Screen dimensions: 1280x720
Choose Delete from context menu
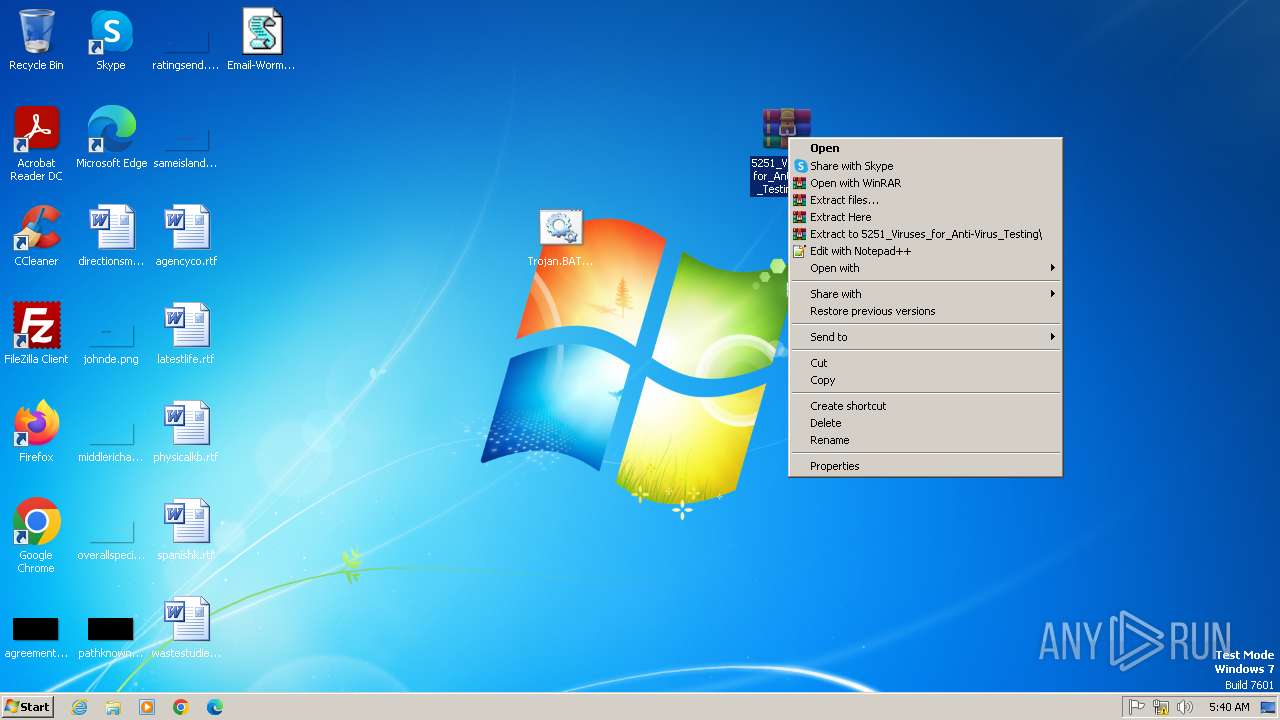pos(925,423)
